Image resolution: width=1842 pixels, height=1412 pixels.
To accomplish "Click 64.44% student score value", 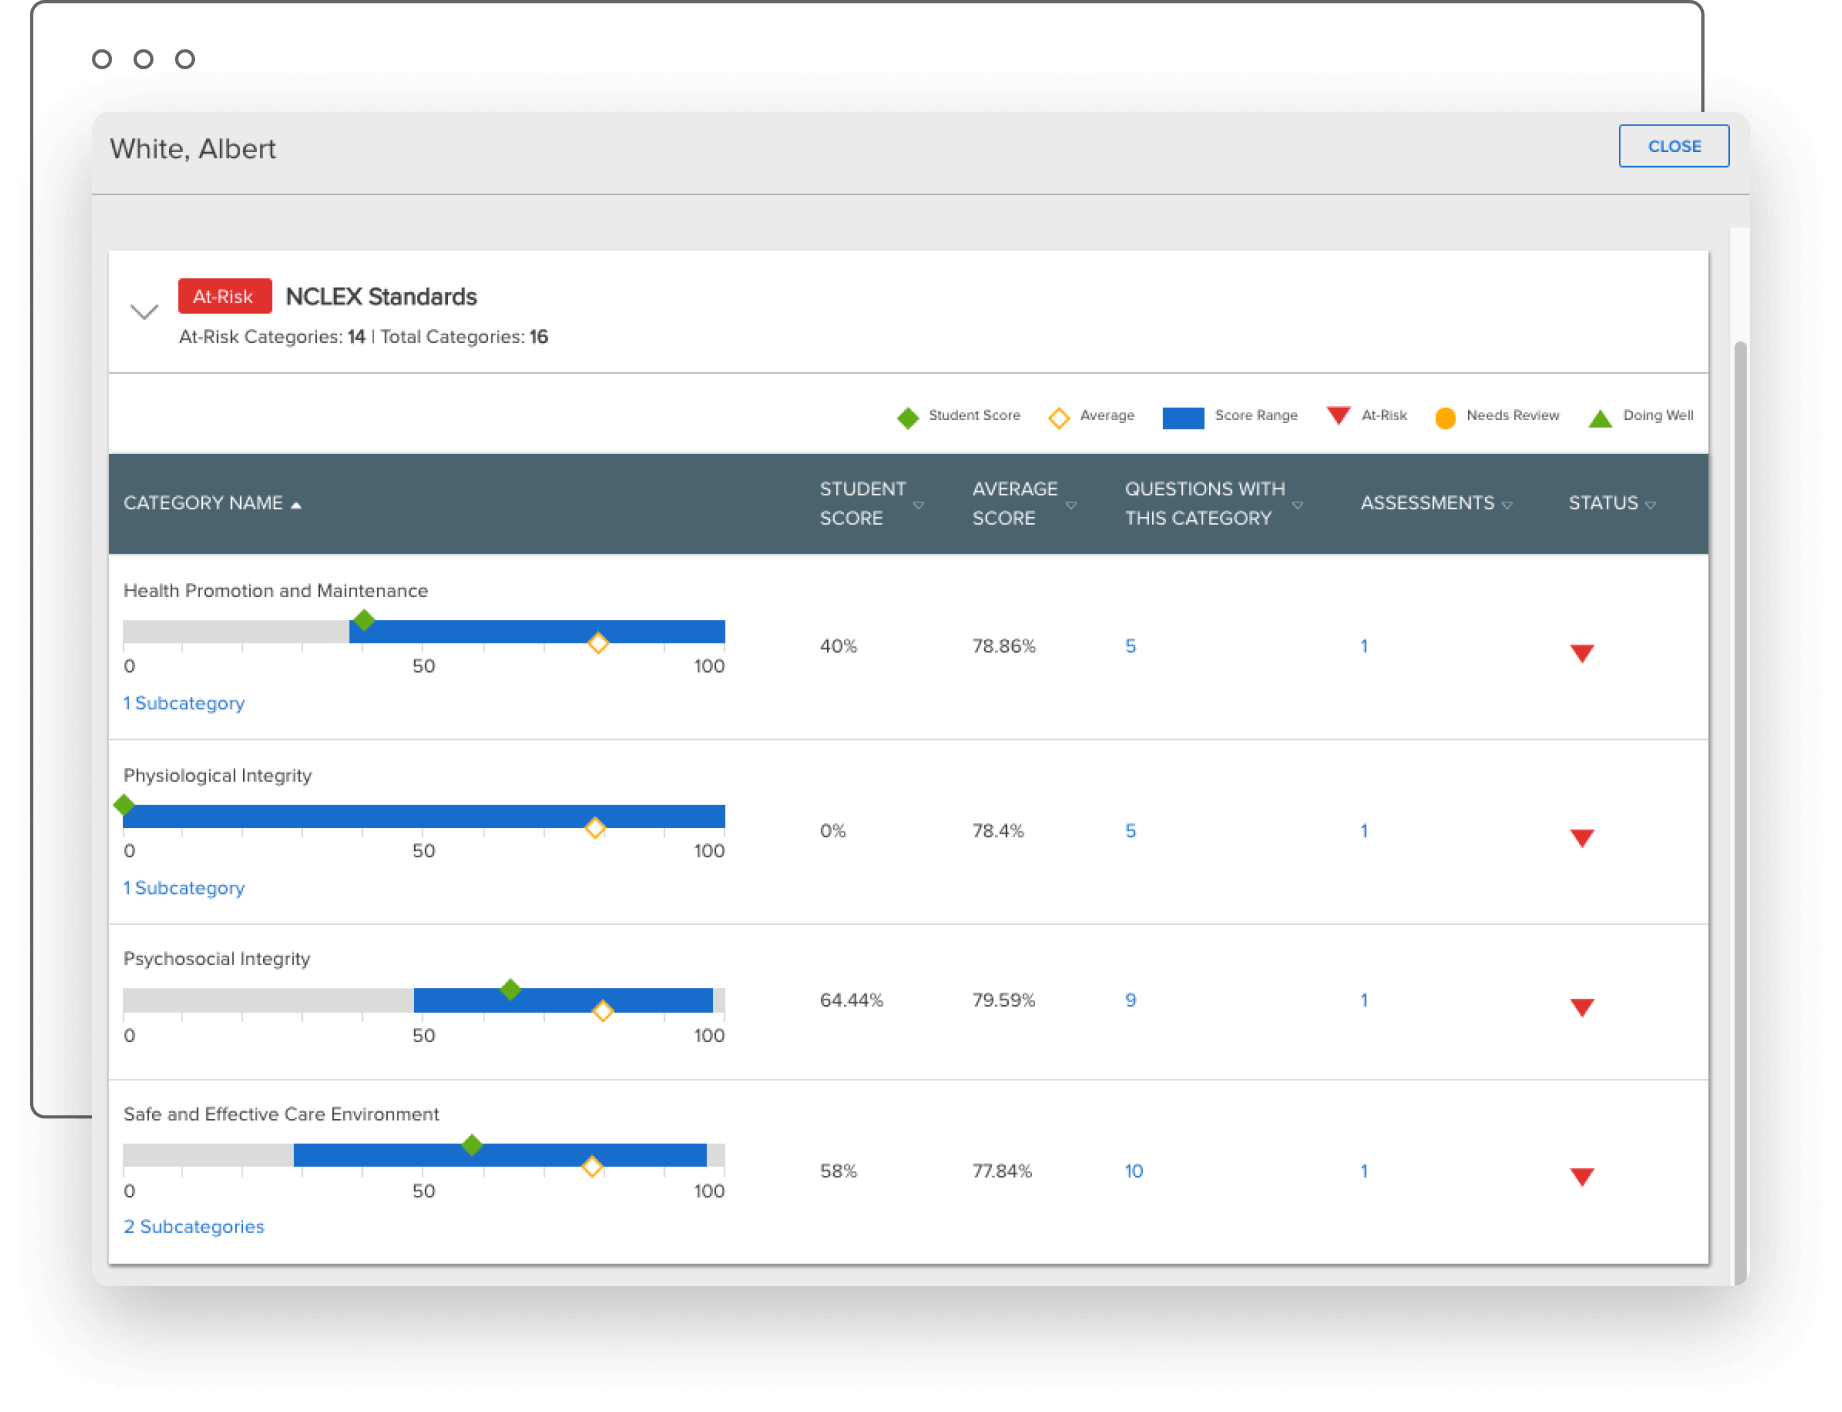I will pos(852,1000).
